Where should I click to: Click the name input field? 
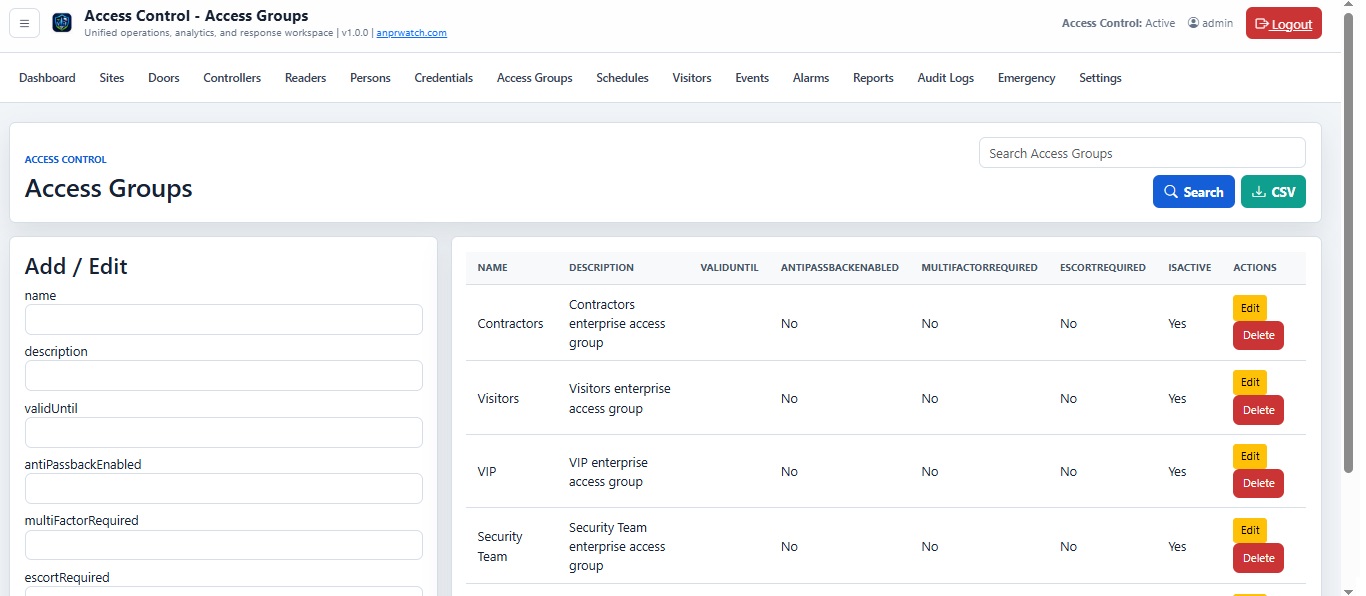(x=224, y=320)
